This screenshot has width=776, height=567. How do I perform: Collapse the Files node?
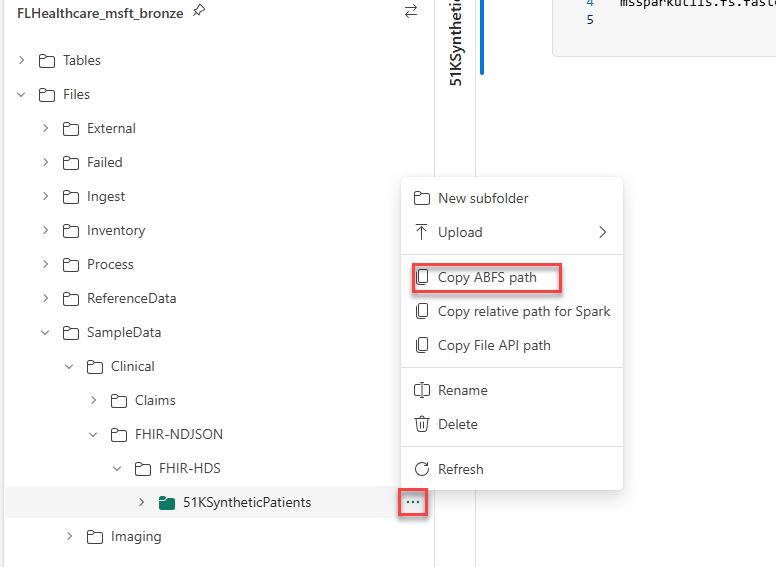21,94
